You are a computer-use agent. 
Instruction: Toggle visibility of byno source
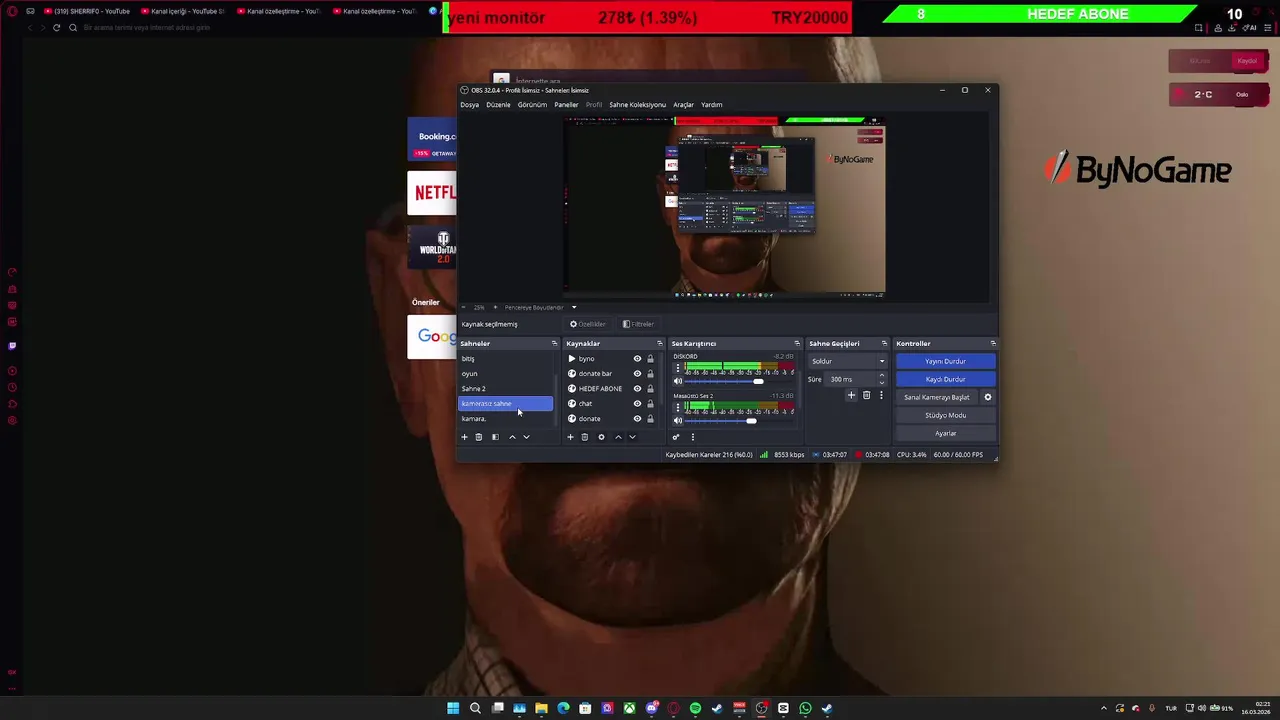coord(637,359)
